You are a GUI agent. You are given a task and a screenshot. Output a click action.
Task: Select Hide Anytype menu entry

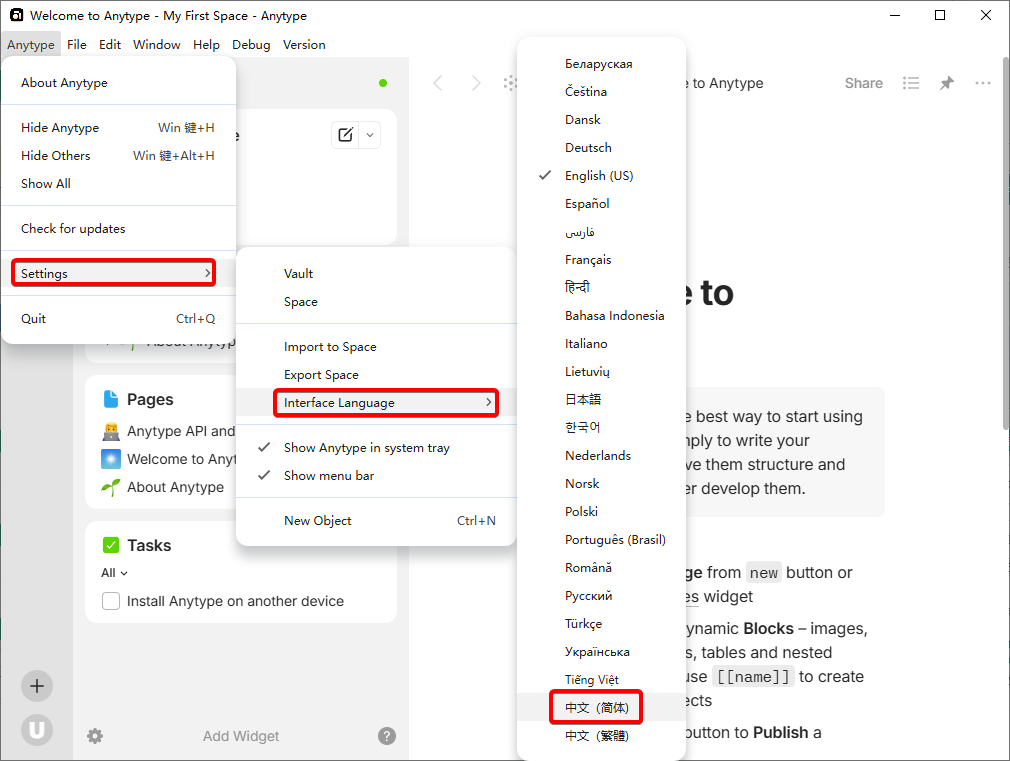119,128
